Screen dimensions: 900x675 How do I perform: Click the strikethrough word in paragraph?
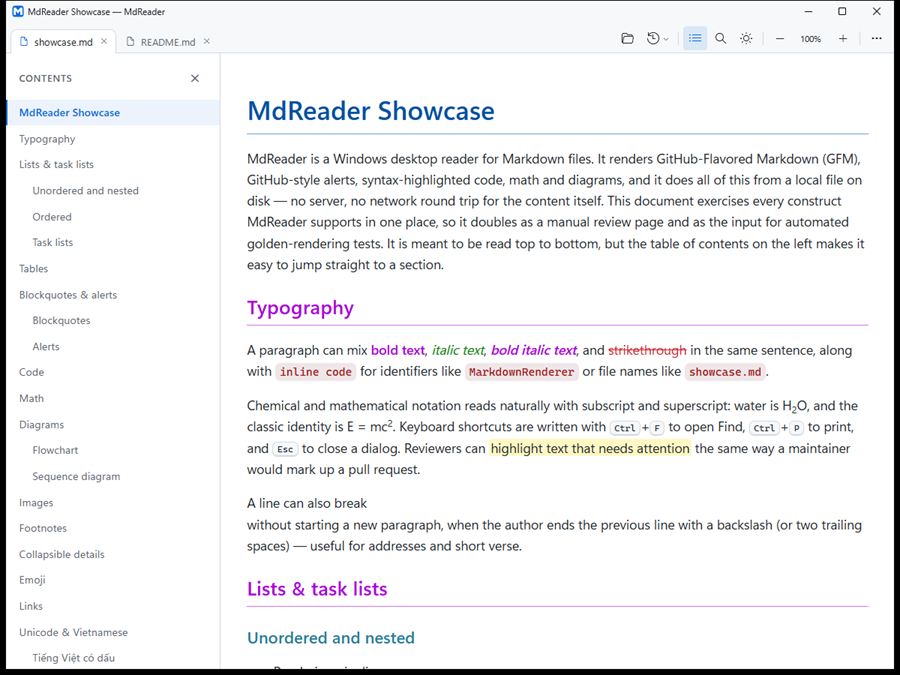click(x=647, y=350)
